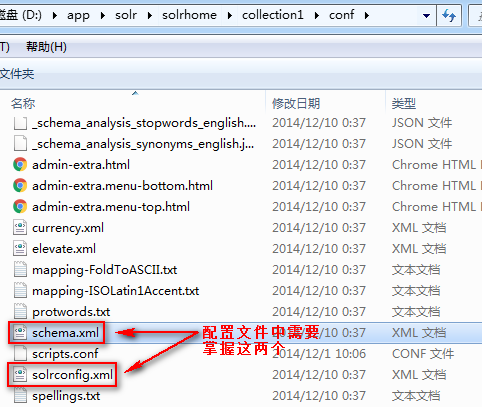Click Chrome icon of admin-extra.html

pos(20,165)
